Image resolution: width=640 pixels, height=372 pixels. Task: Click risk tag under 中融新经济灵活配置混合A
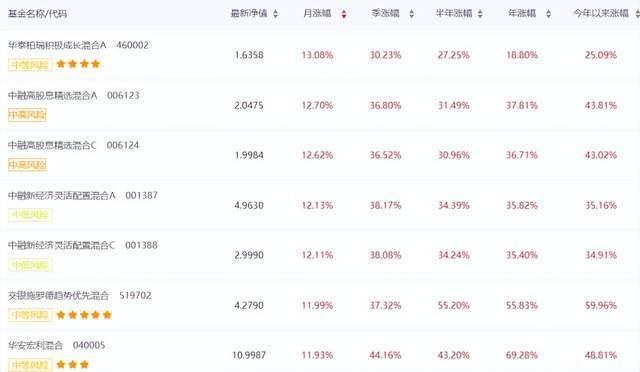tap(30, 215)
